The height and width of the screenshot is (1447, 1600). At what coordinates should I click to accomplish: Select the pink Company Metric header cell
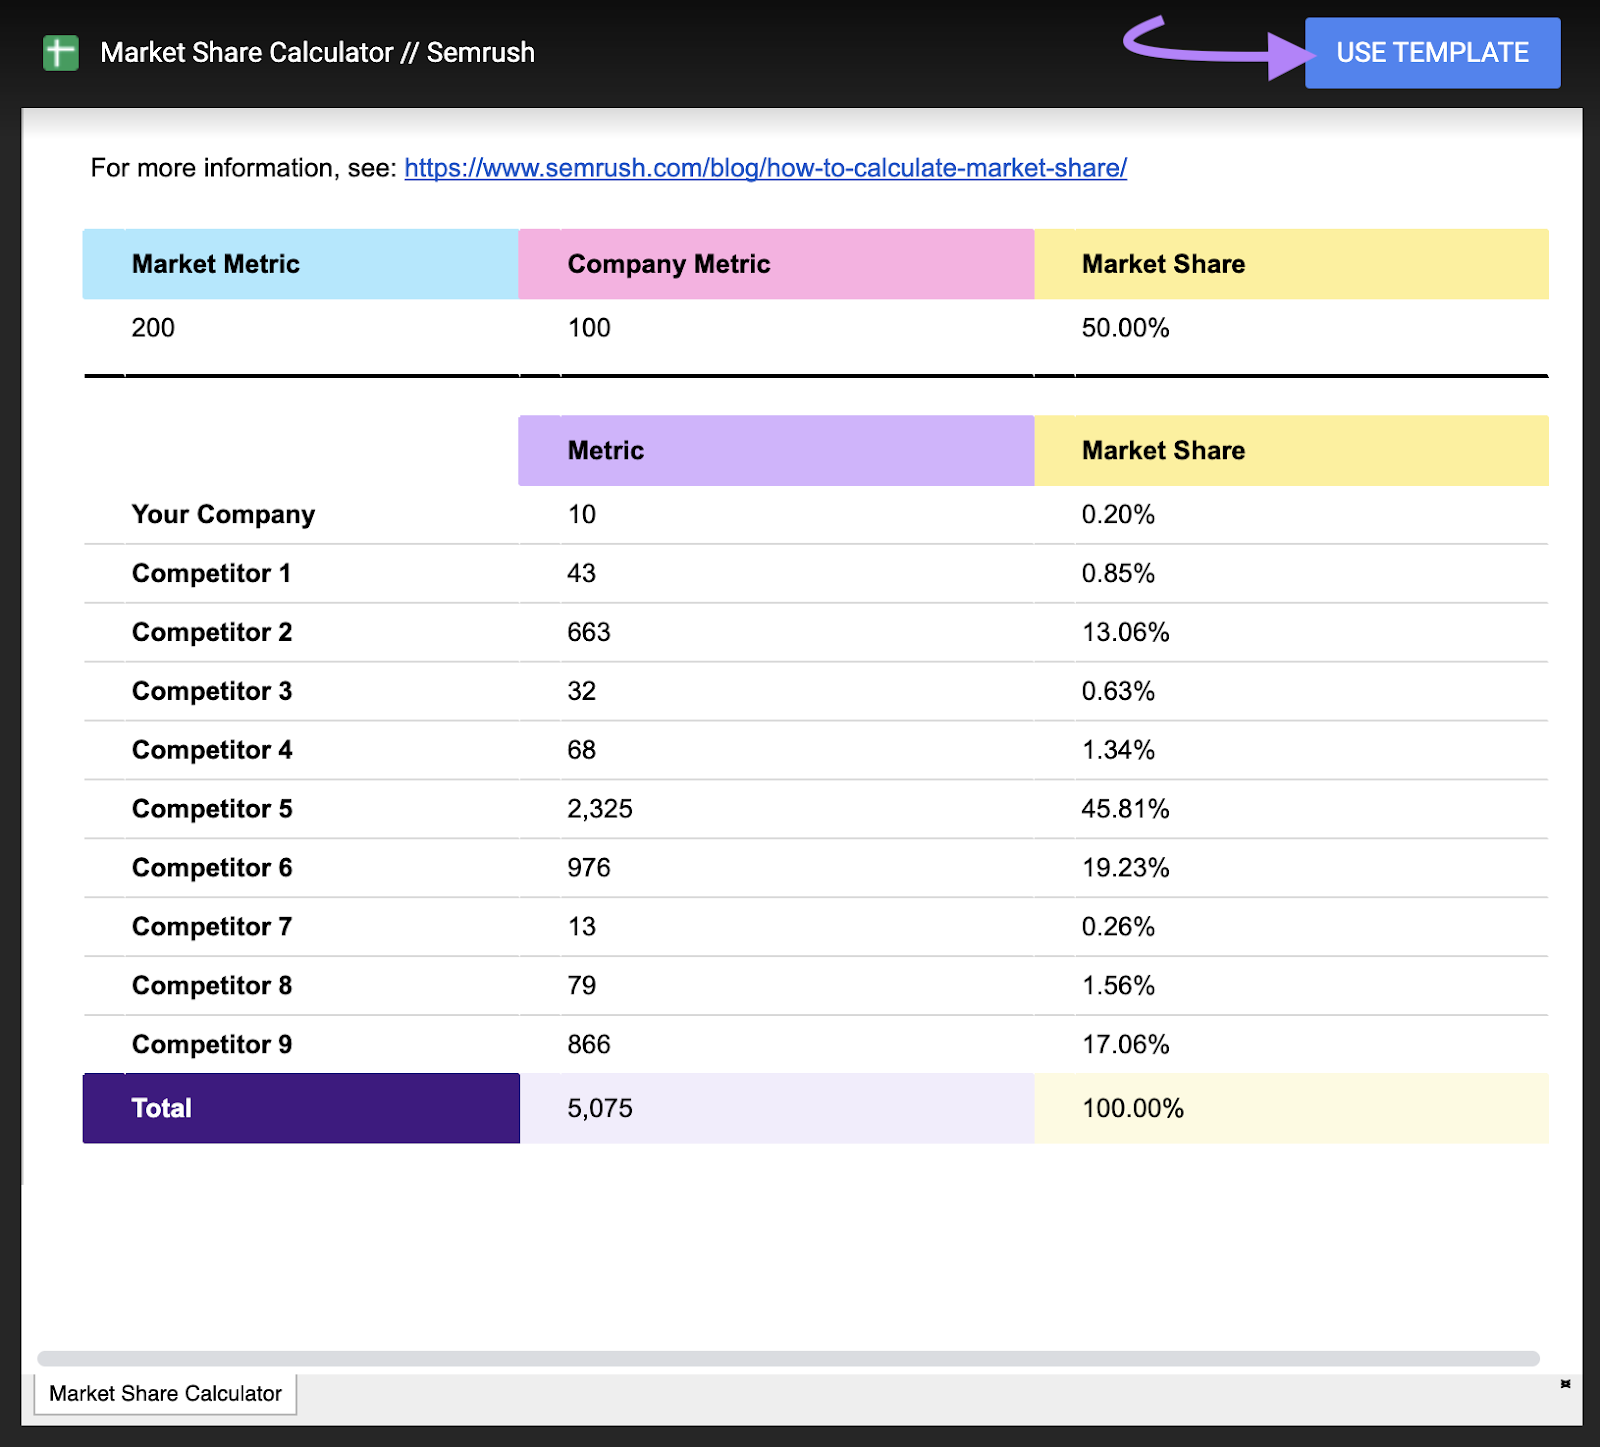[x=776, y=264]
